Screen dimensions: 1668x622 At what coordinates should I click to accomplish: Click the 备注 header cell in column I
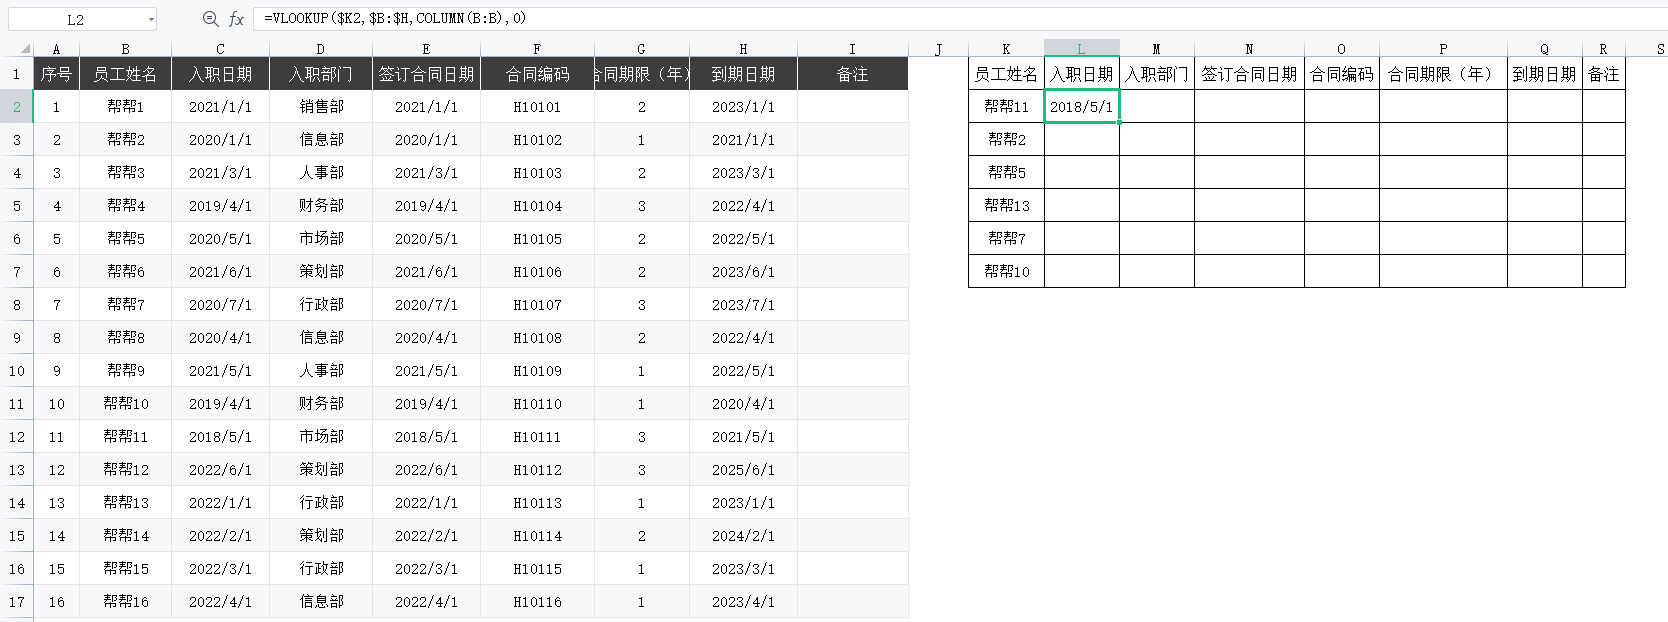click(x=852, y=74)
